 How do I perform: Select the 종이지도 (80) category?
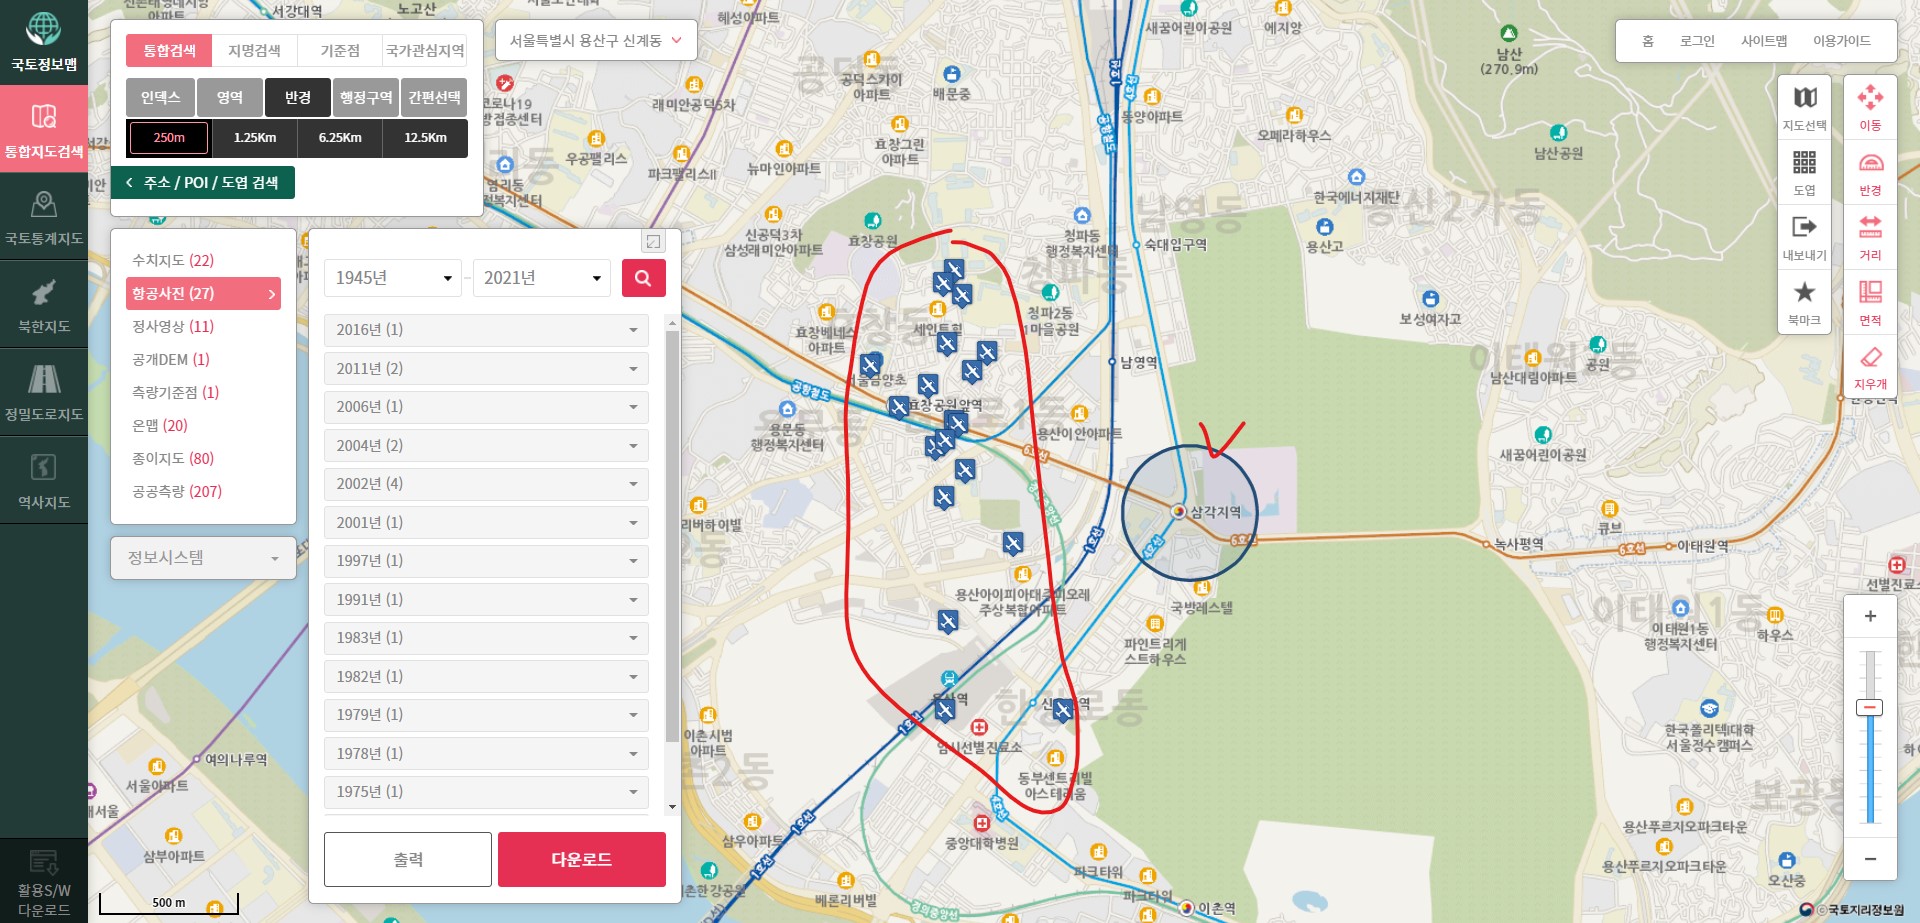(x=173, y=458)
